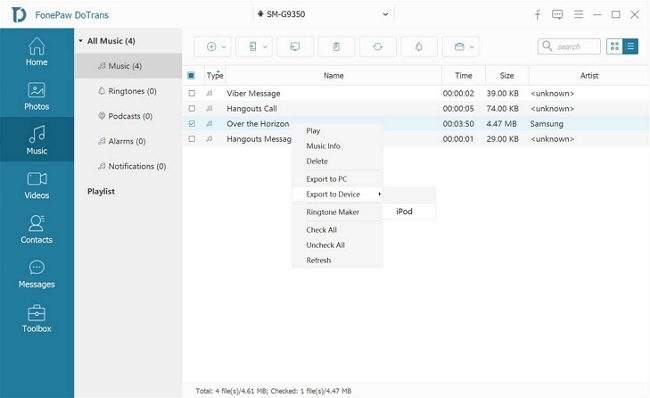650x398 pixels.
Task: Click the toolbox briefcase toolbar icon
Action: pos(459,46)
